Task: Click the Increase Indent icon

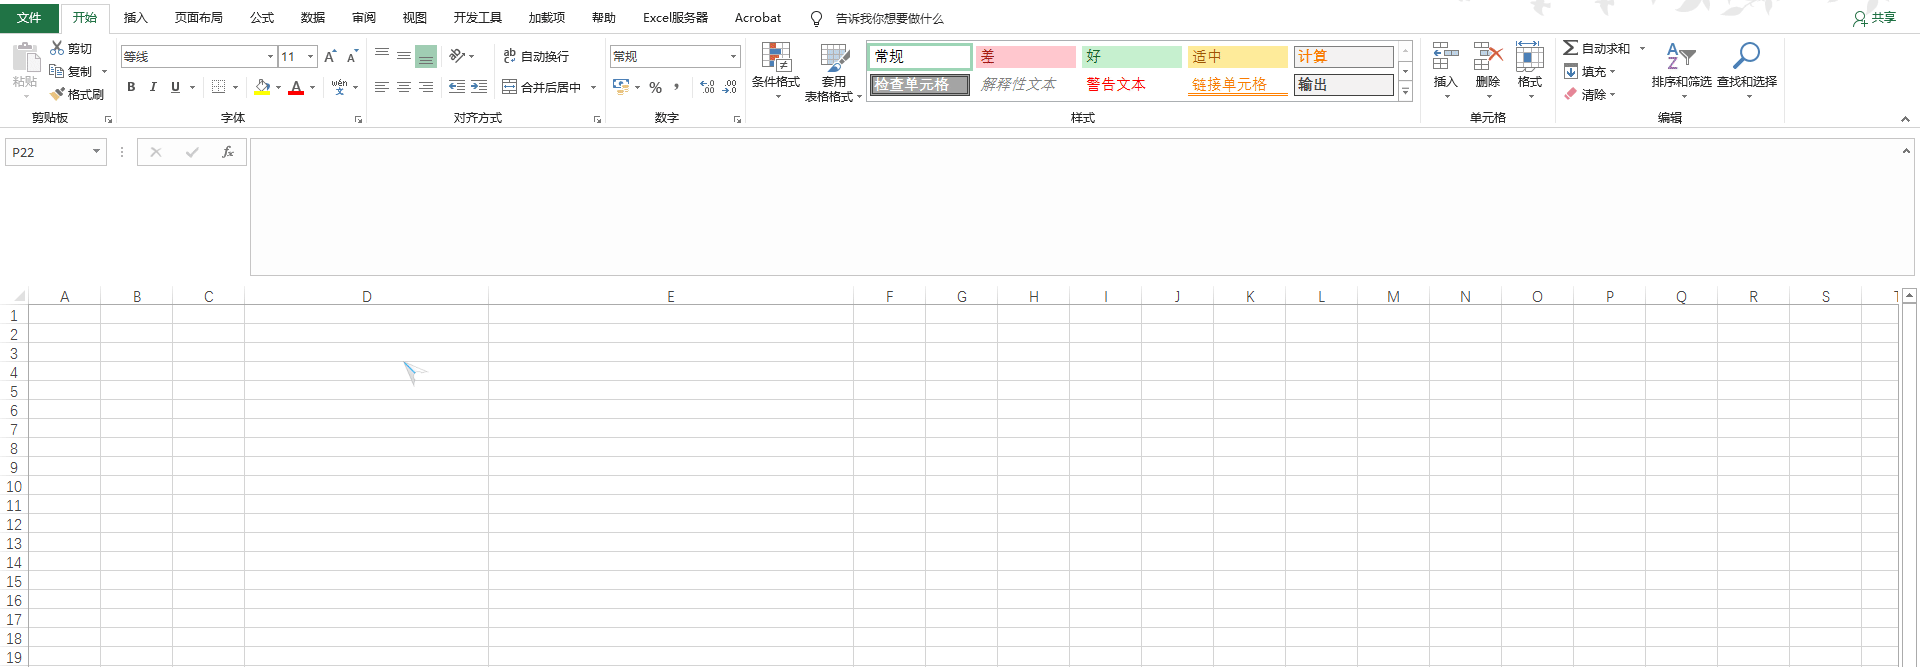Action: coord(479,87)
